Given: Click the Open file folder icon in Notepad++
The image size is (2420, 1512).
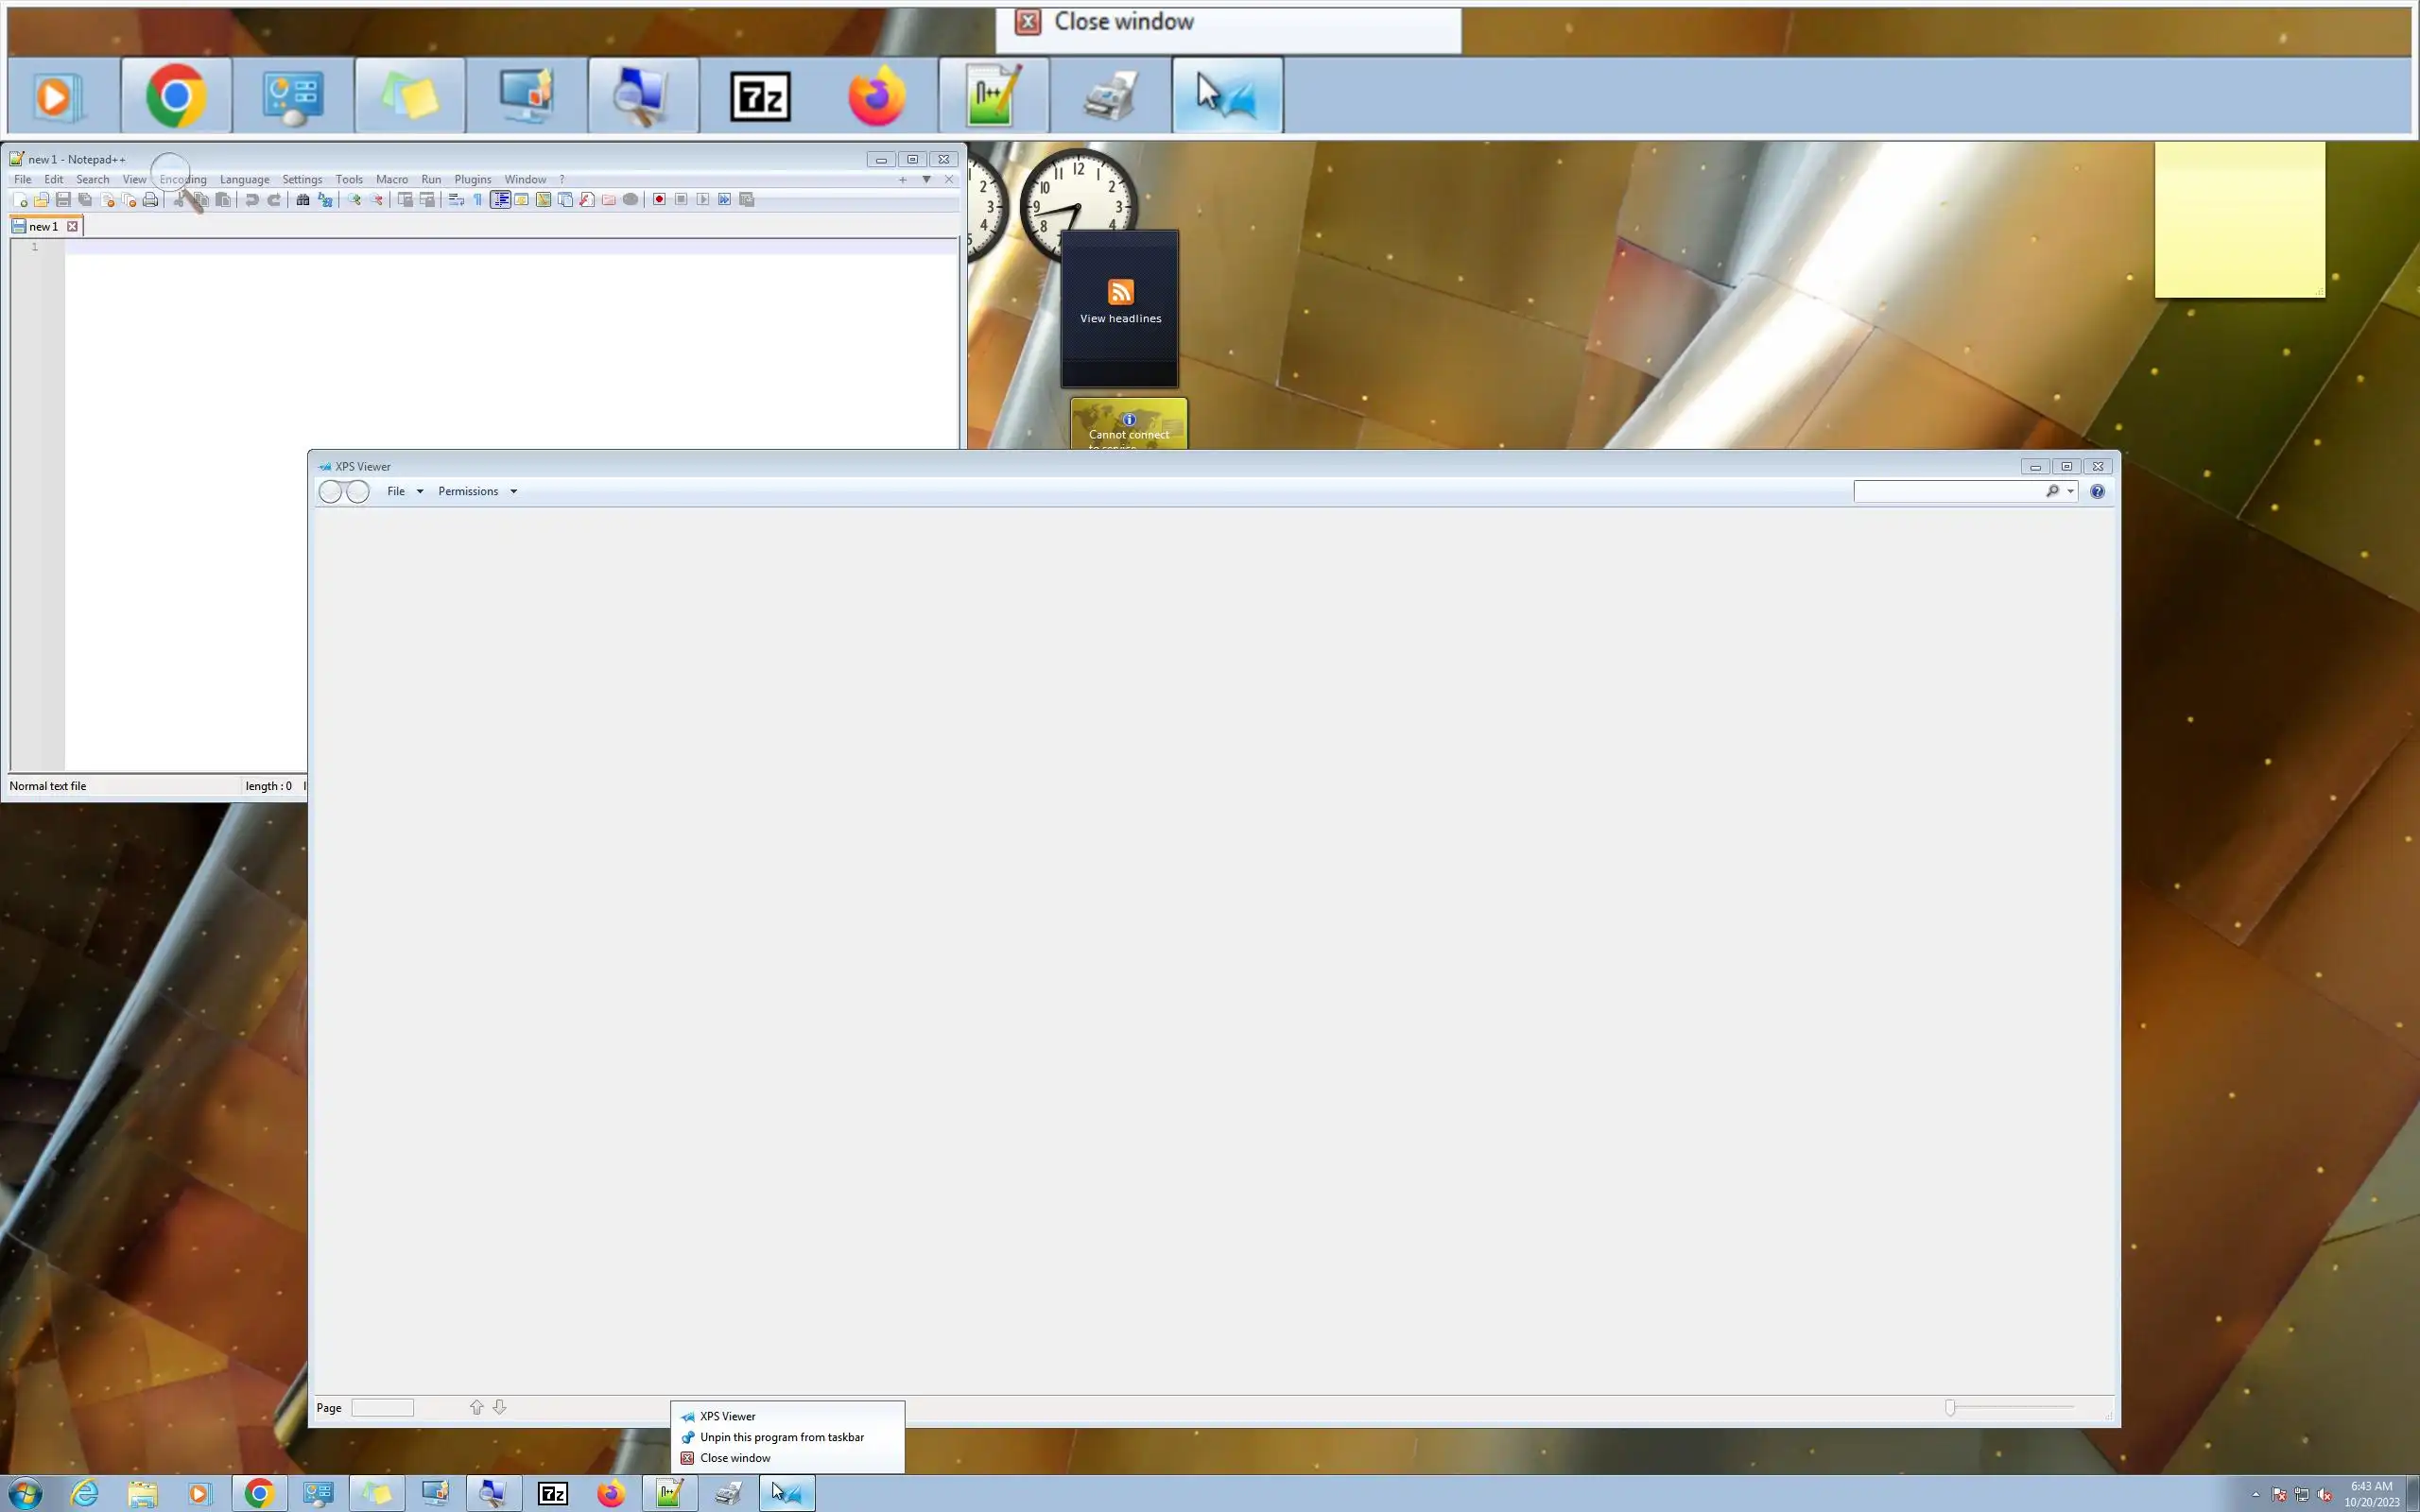Looking at the screenshot, I should 41,200.
